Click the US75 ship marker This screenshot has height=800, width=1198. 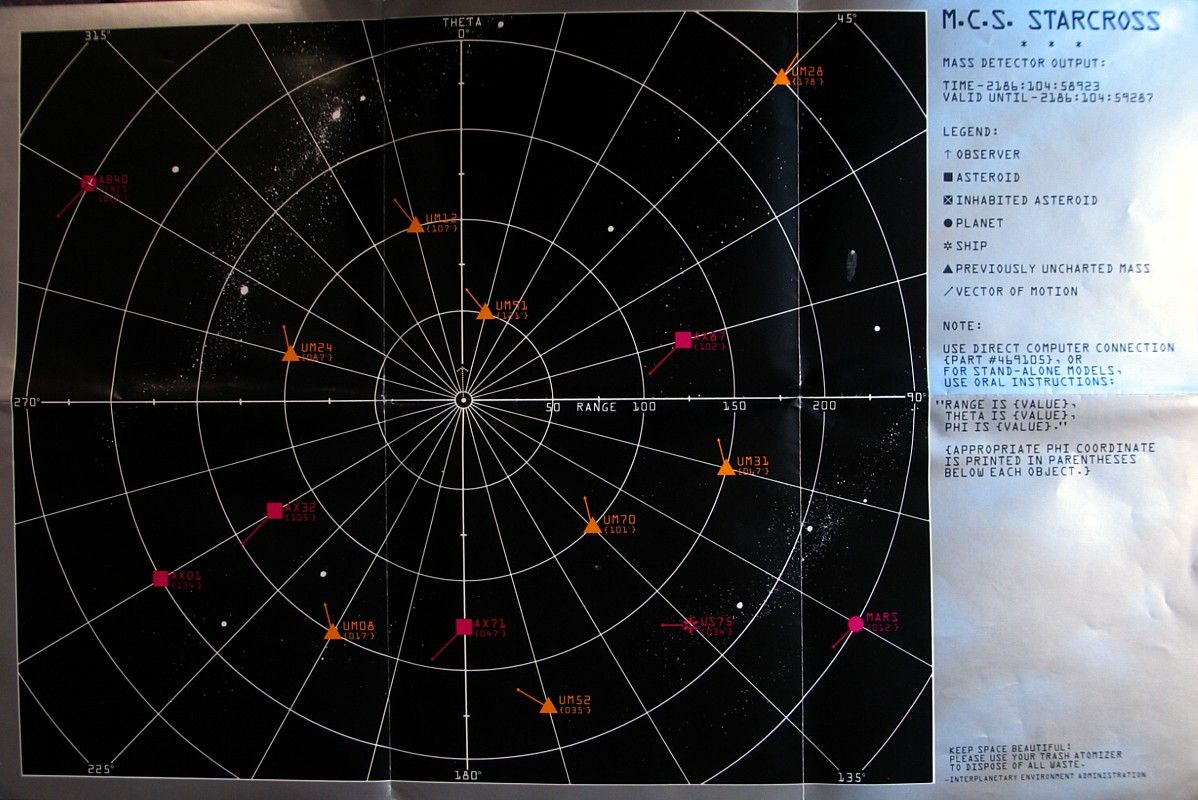point(690,625)
